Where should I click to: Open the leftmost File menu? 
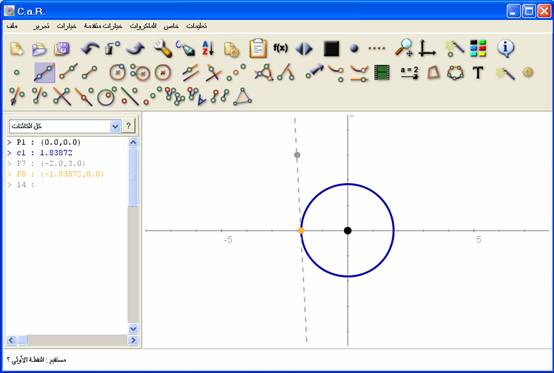11,26
